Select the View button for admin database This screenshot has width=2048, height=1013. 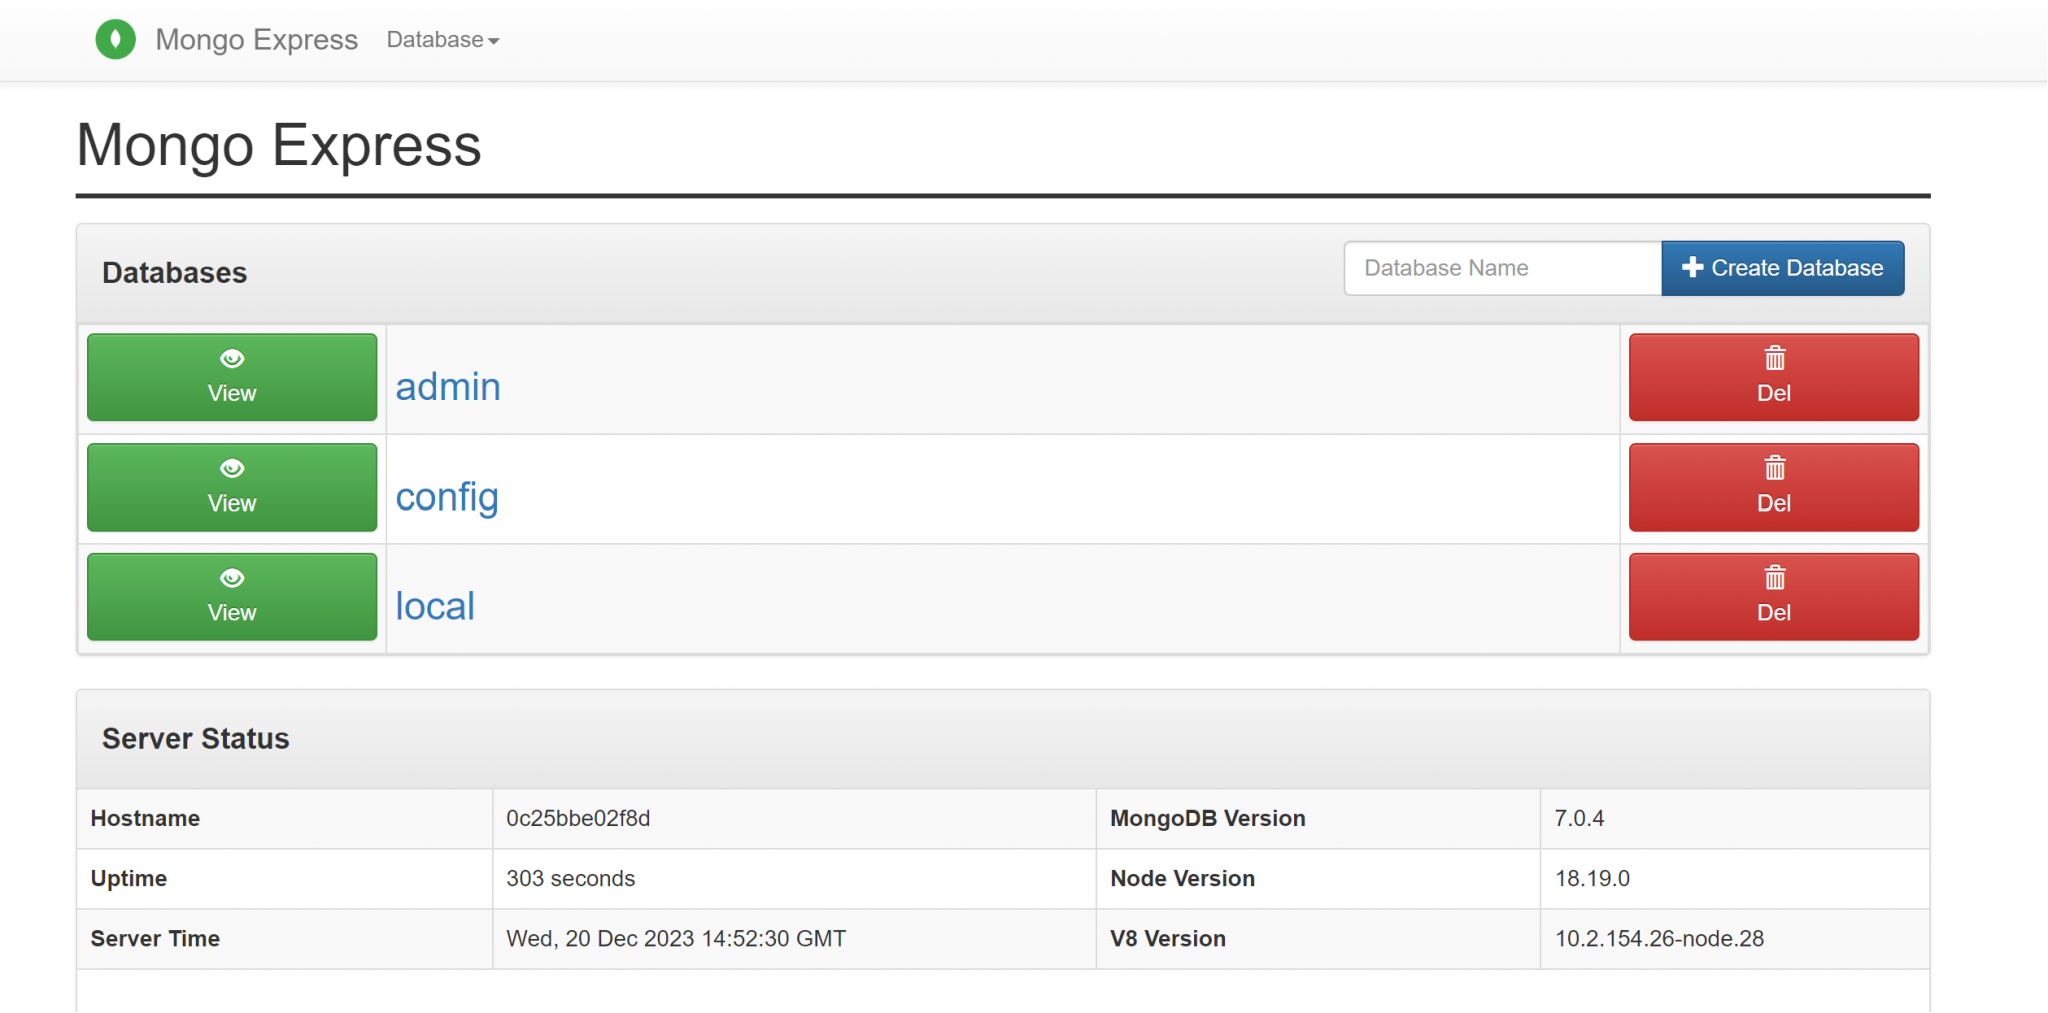coord(232,378)
